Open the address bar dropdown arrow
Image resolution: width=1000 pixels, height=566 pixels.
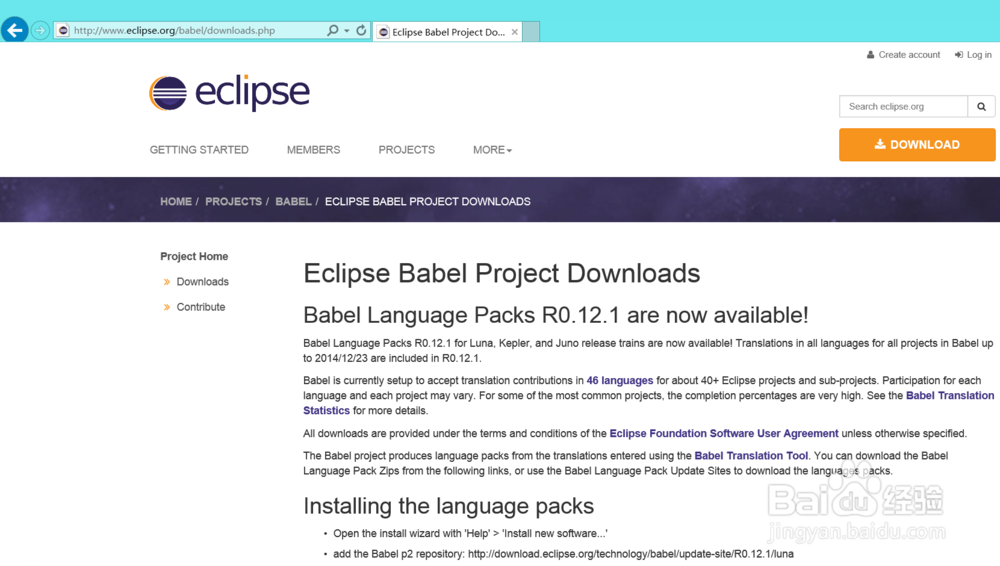[346, 30]
